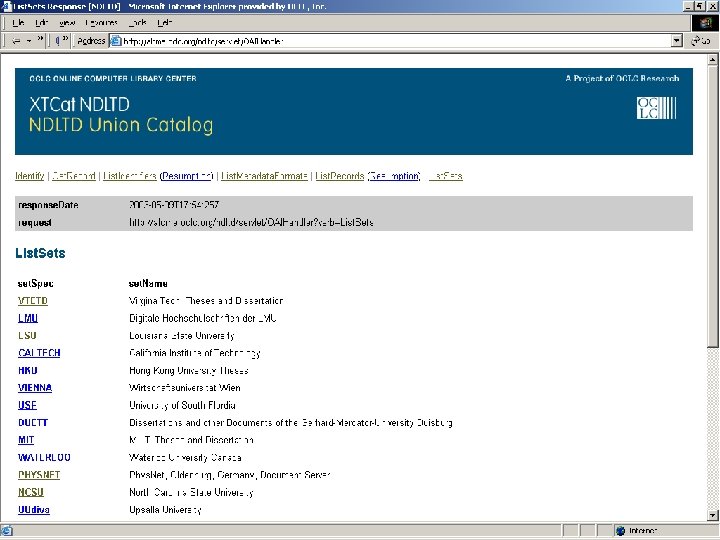Click the University of South Florida text
Image resolution: width=720 pixels, height=540 pixels.
[x=182, y=405]
